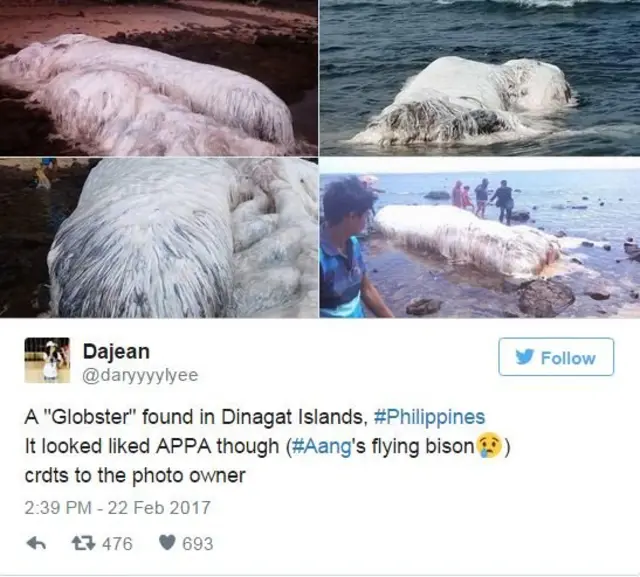Image resolution: width=640 pixels, height=577 pixels.
Task: Click the 'crdts to the photo owner' line
Action: [x=135, y=476]
